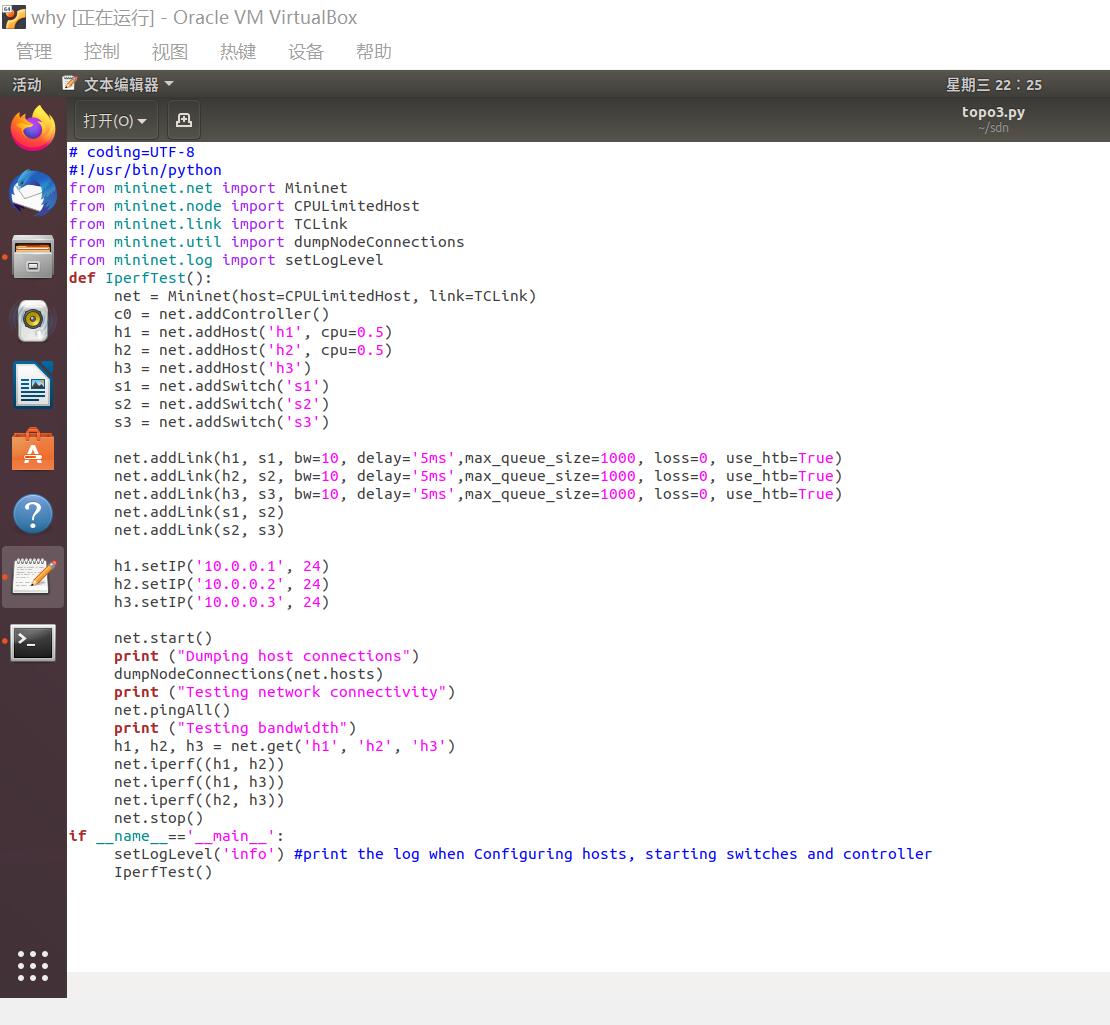Open the Files manager dock icon
The width and height of the screenshot is (1110, 1025).
[x=33, y=256]
